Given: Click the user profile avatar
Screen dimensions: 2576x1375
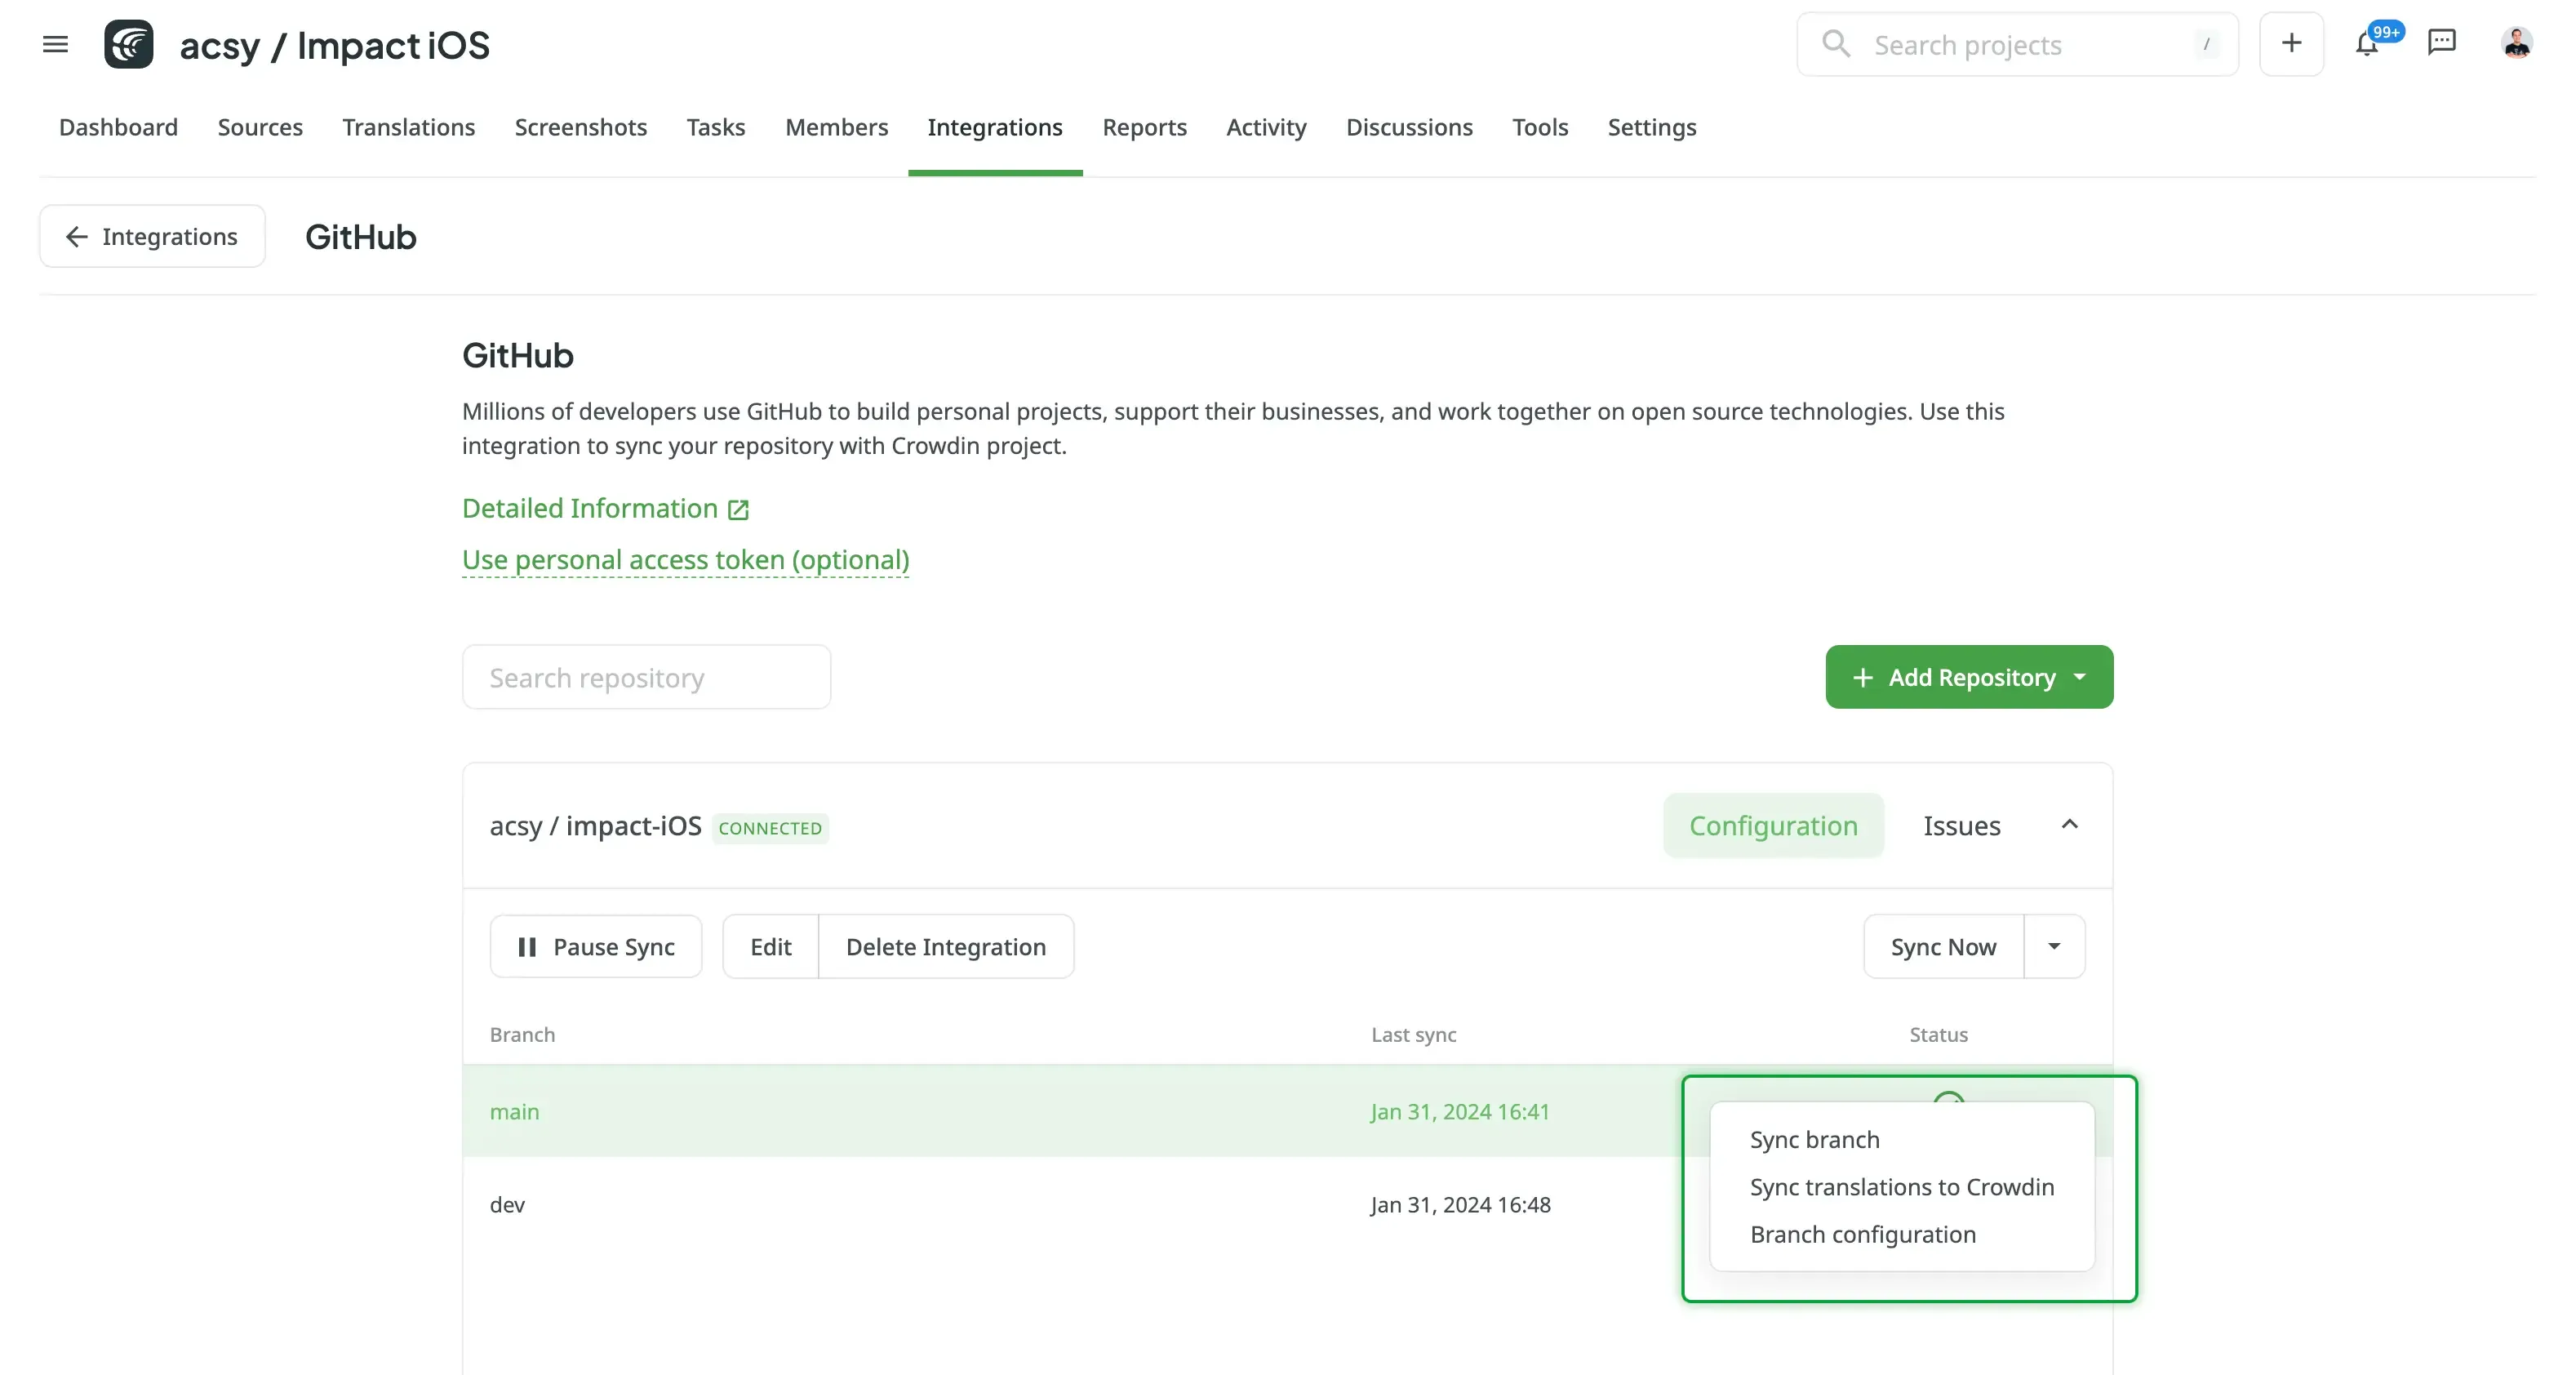Looking at the screenshot, I should click(x=2516, y=43).
